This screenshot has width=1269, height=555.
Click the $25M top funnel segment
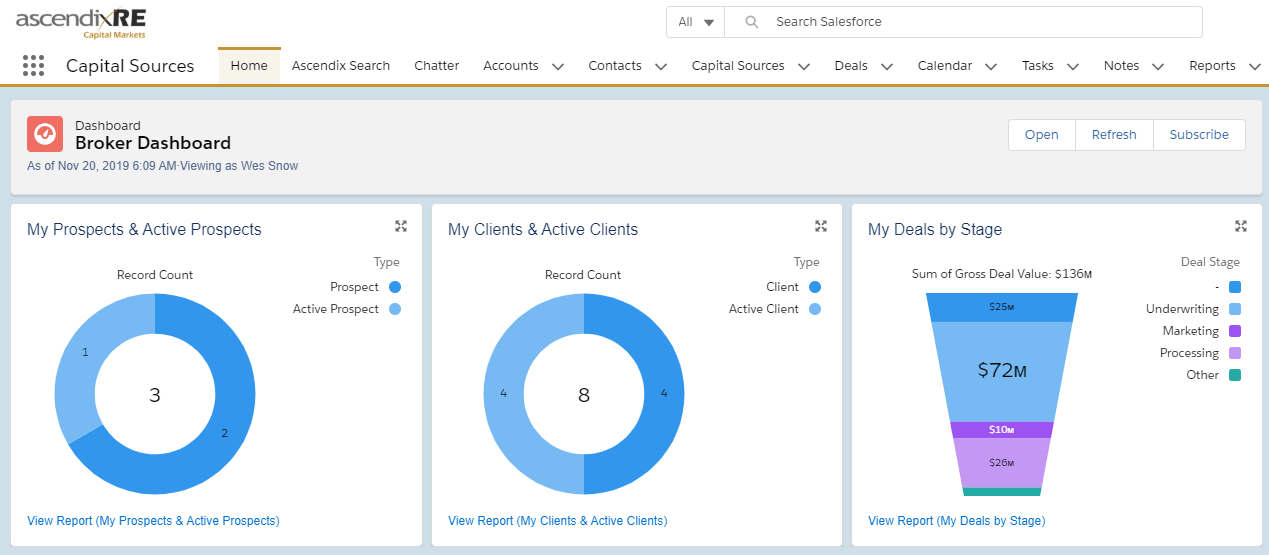point(1002,307)
